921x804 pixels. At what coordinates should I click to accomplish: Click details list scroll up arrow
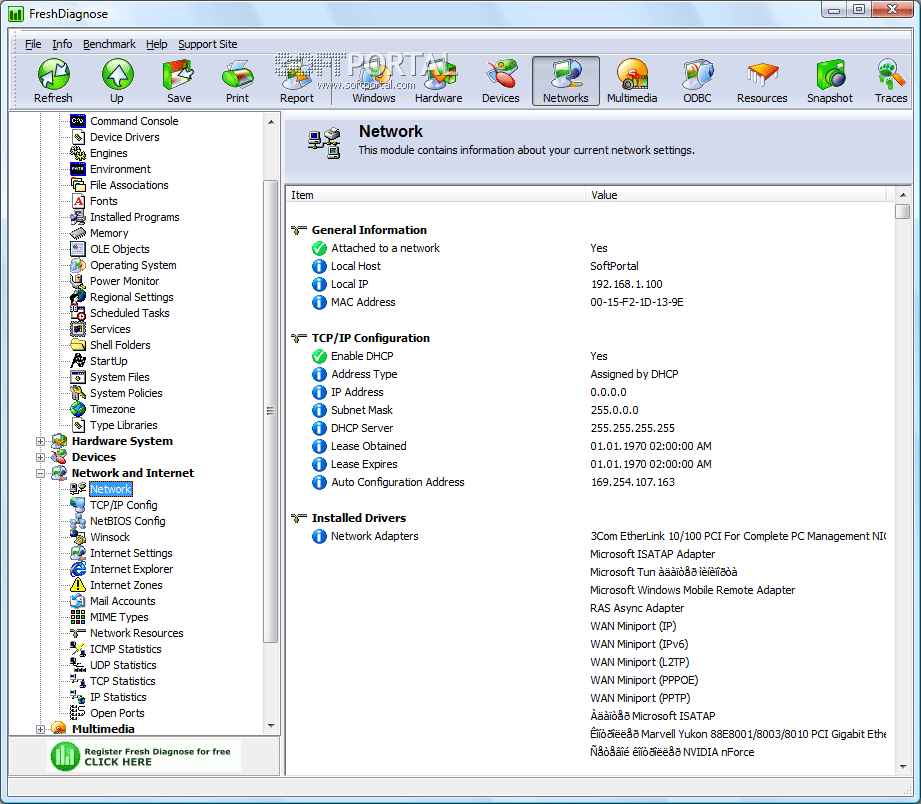click(903, 194)
